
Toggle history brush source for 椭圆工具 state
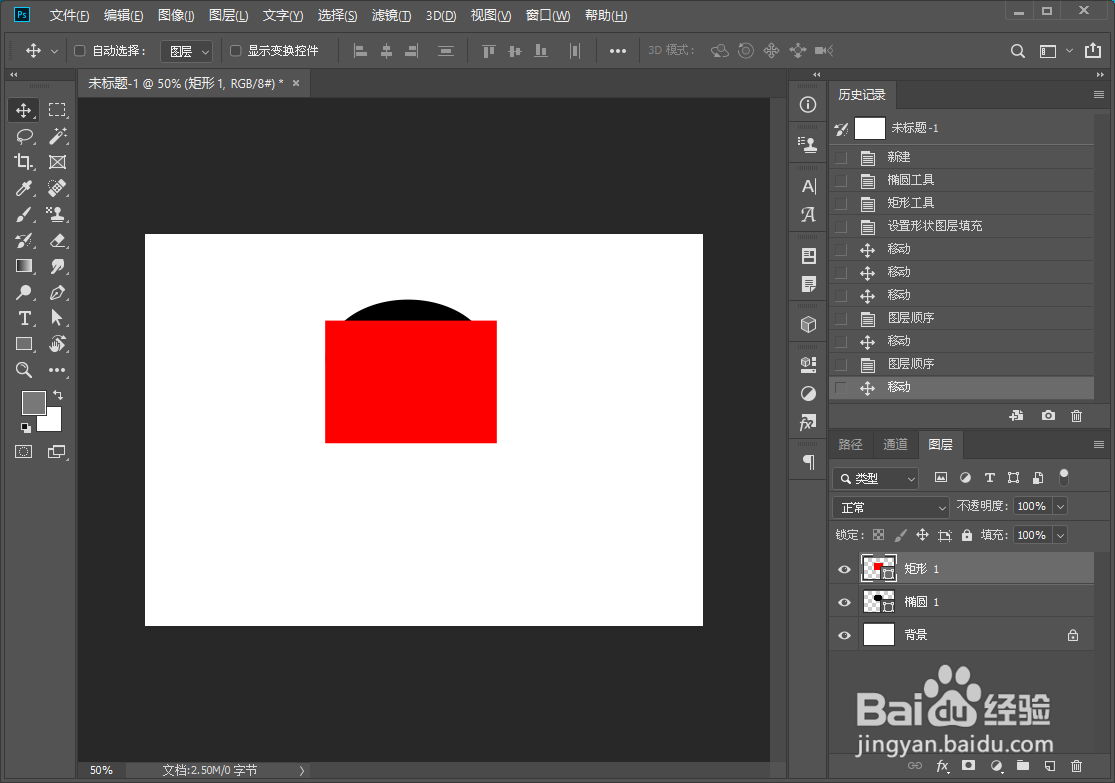pyautogui.click(x=841, y=181)
